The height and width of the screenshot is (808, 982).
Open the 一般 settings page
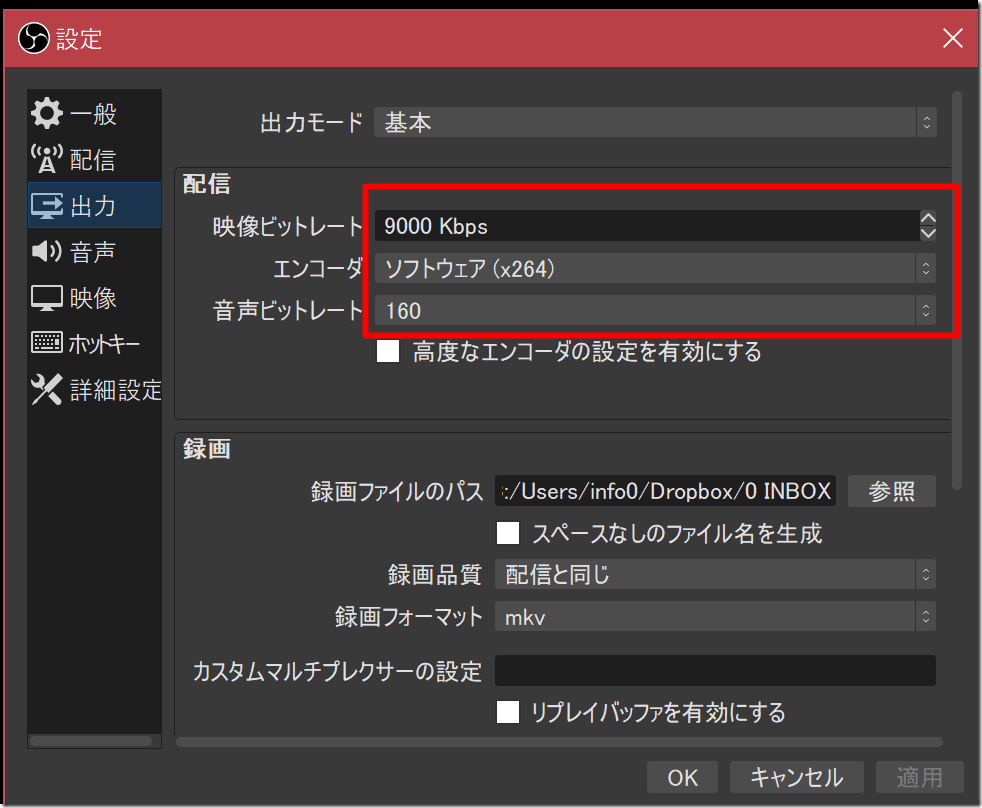[95, 113]
